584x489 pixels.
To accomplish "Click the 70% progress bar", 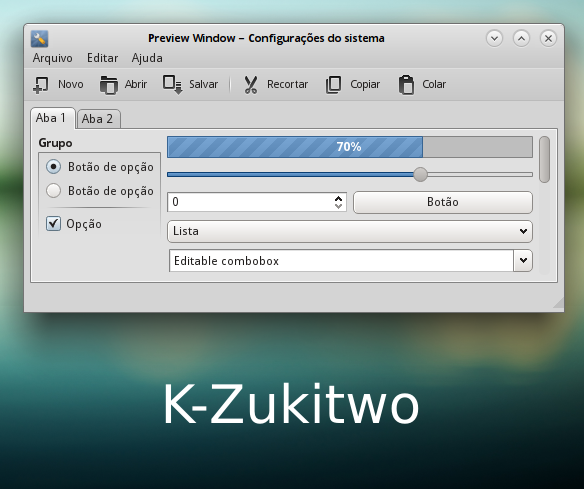I will [350, 147].
